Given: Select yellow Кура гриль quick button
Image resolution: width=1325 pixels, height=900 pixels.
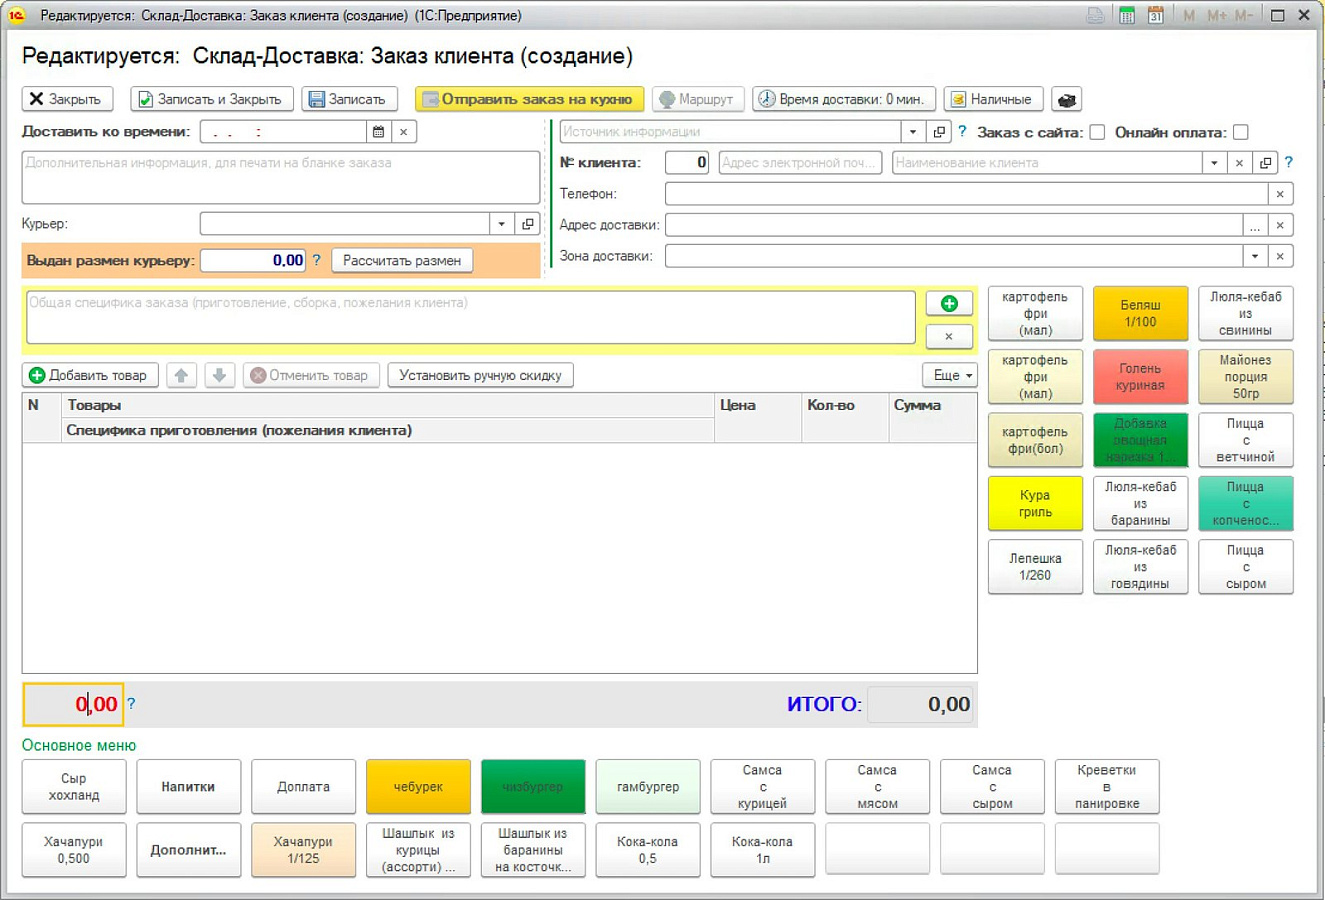Looking at the screenshot, I should coord(1035,503).
